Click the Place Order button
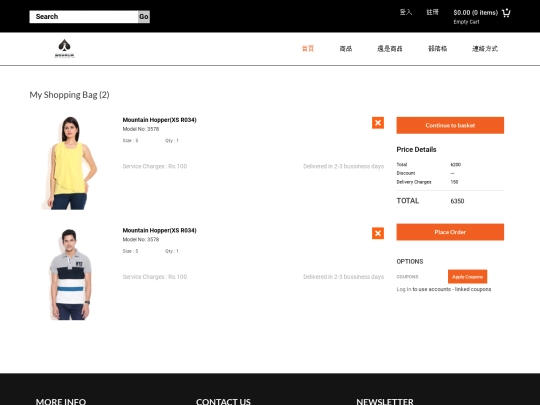This screenshot has width=540, height=405. pyautogui.click(x=450, y=232)
